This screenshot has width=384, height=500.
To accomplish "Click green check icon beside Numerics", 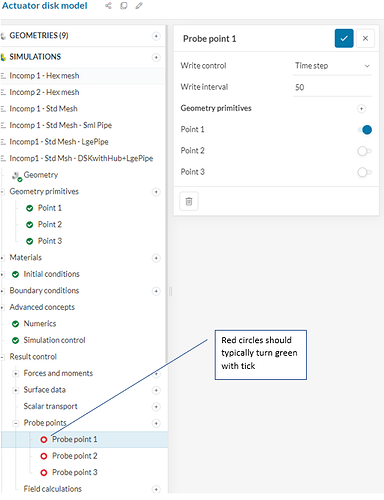I will [x=15, y=324].
